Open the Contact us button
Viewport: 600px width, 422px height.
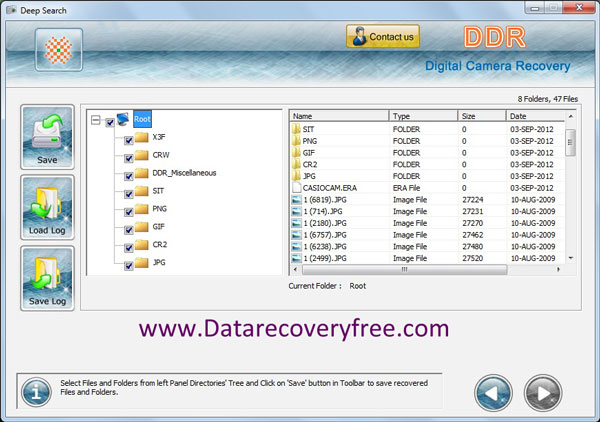[x=383, y=36]
